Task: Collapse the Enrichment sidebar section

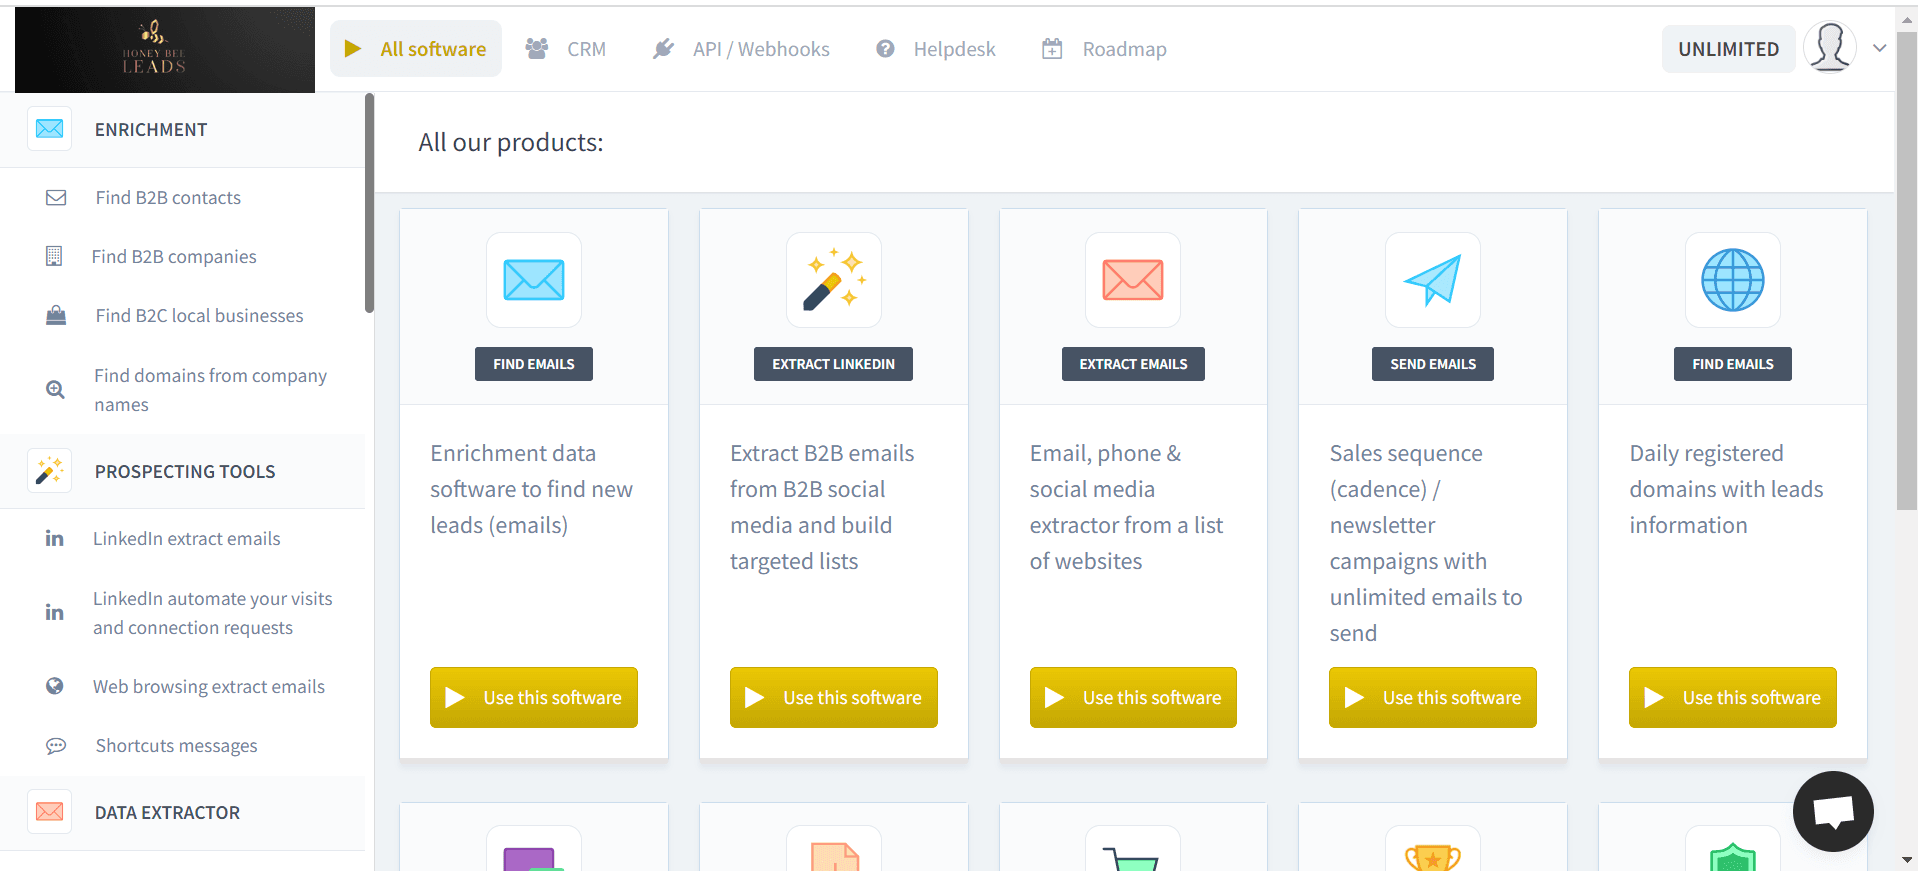Action: click(151, 130)
